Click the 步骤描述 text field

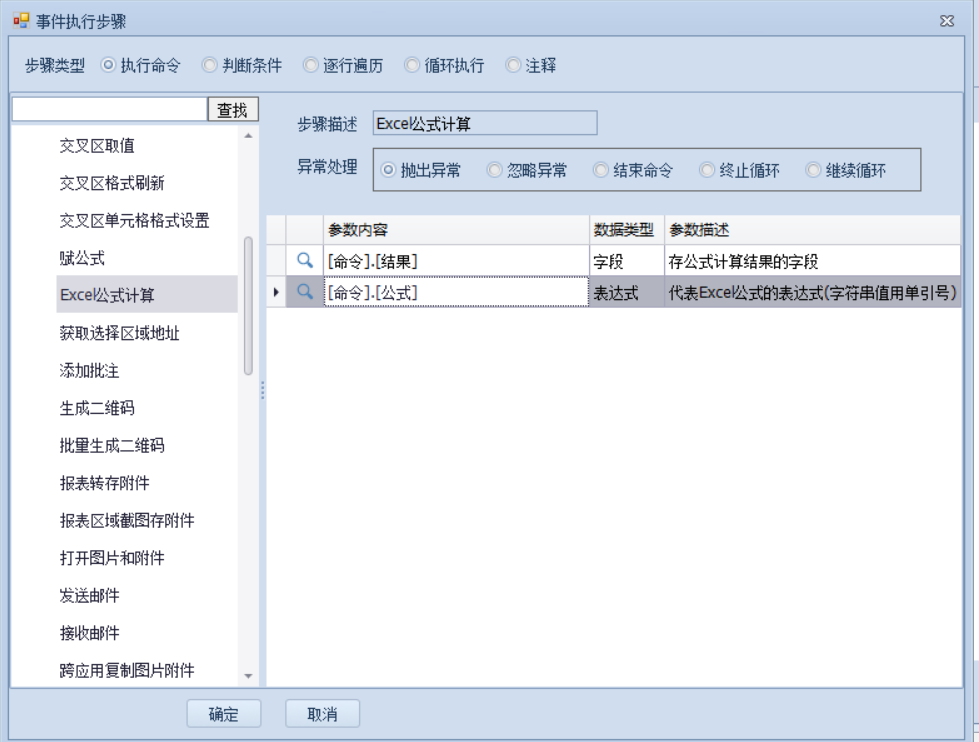pos(484,123)
